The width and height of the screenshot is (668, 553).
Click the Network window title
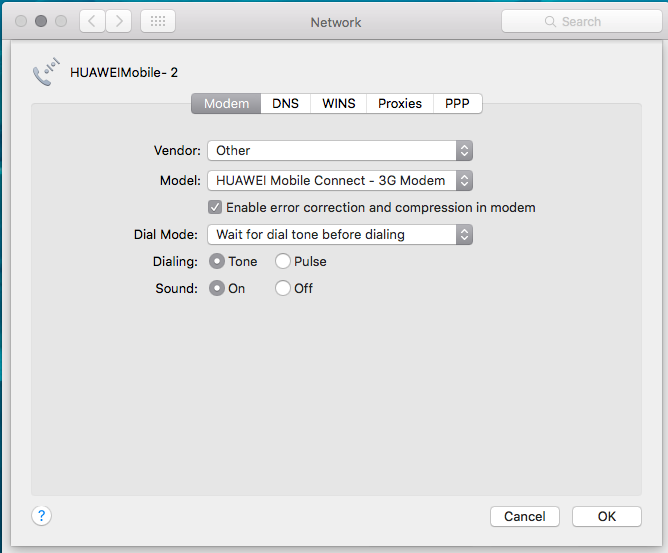pos(336,22)
